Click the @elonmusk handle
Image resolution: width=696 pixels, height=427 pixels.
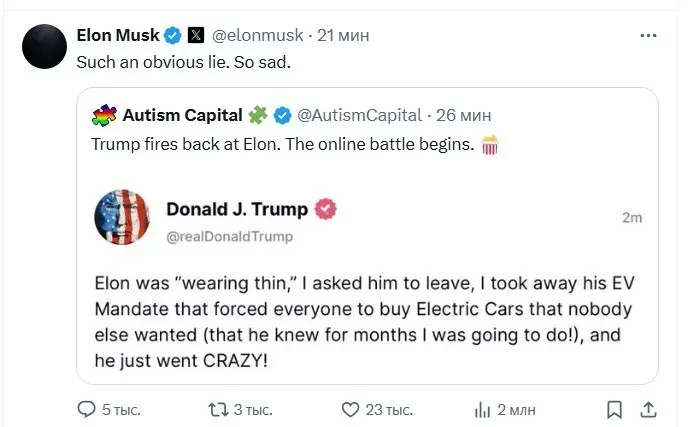(258, 36)
